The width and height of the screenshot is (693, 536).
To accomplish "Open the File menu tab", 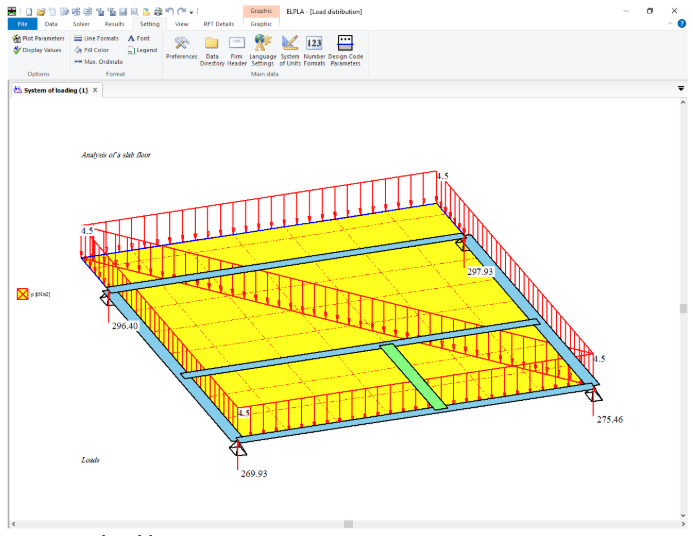I will click(23, 24).
